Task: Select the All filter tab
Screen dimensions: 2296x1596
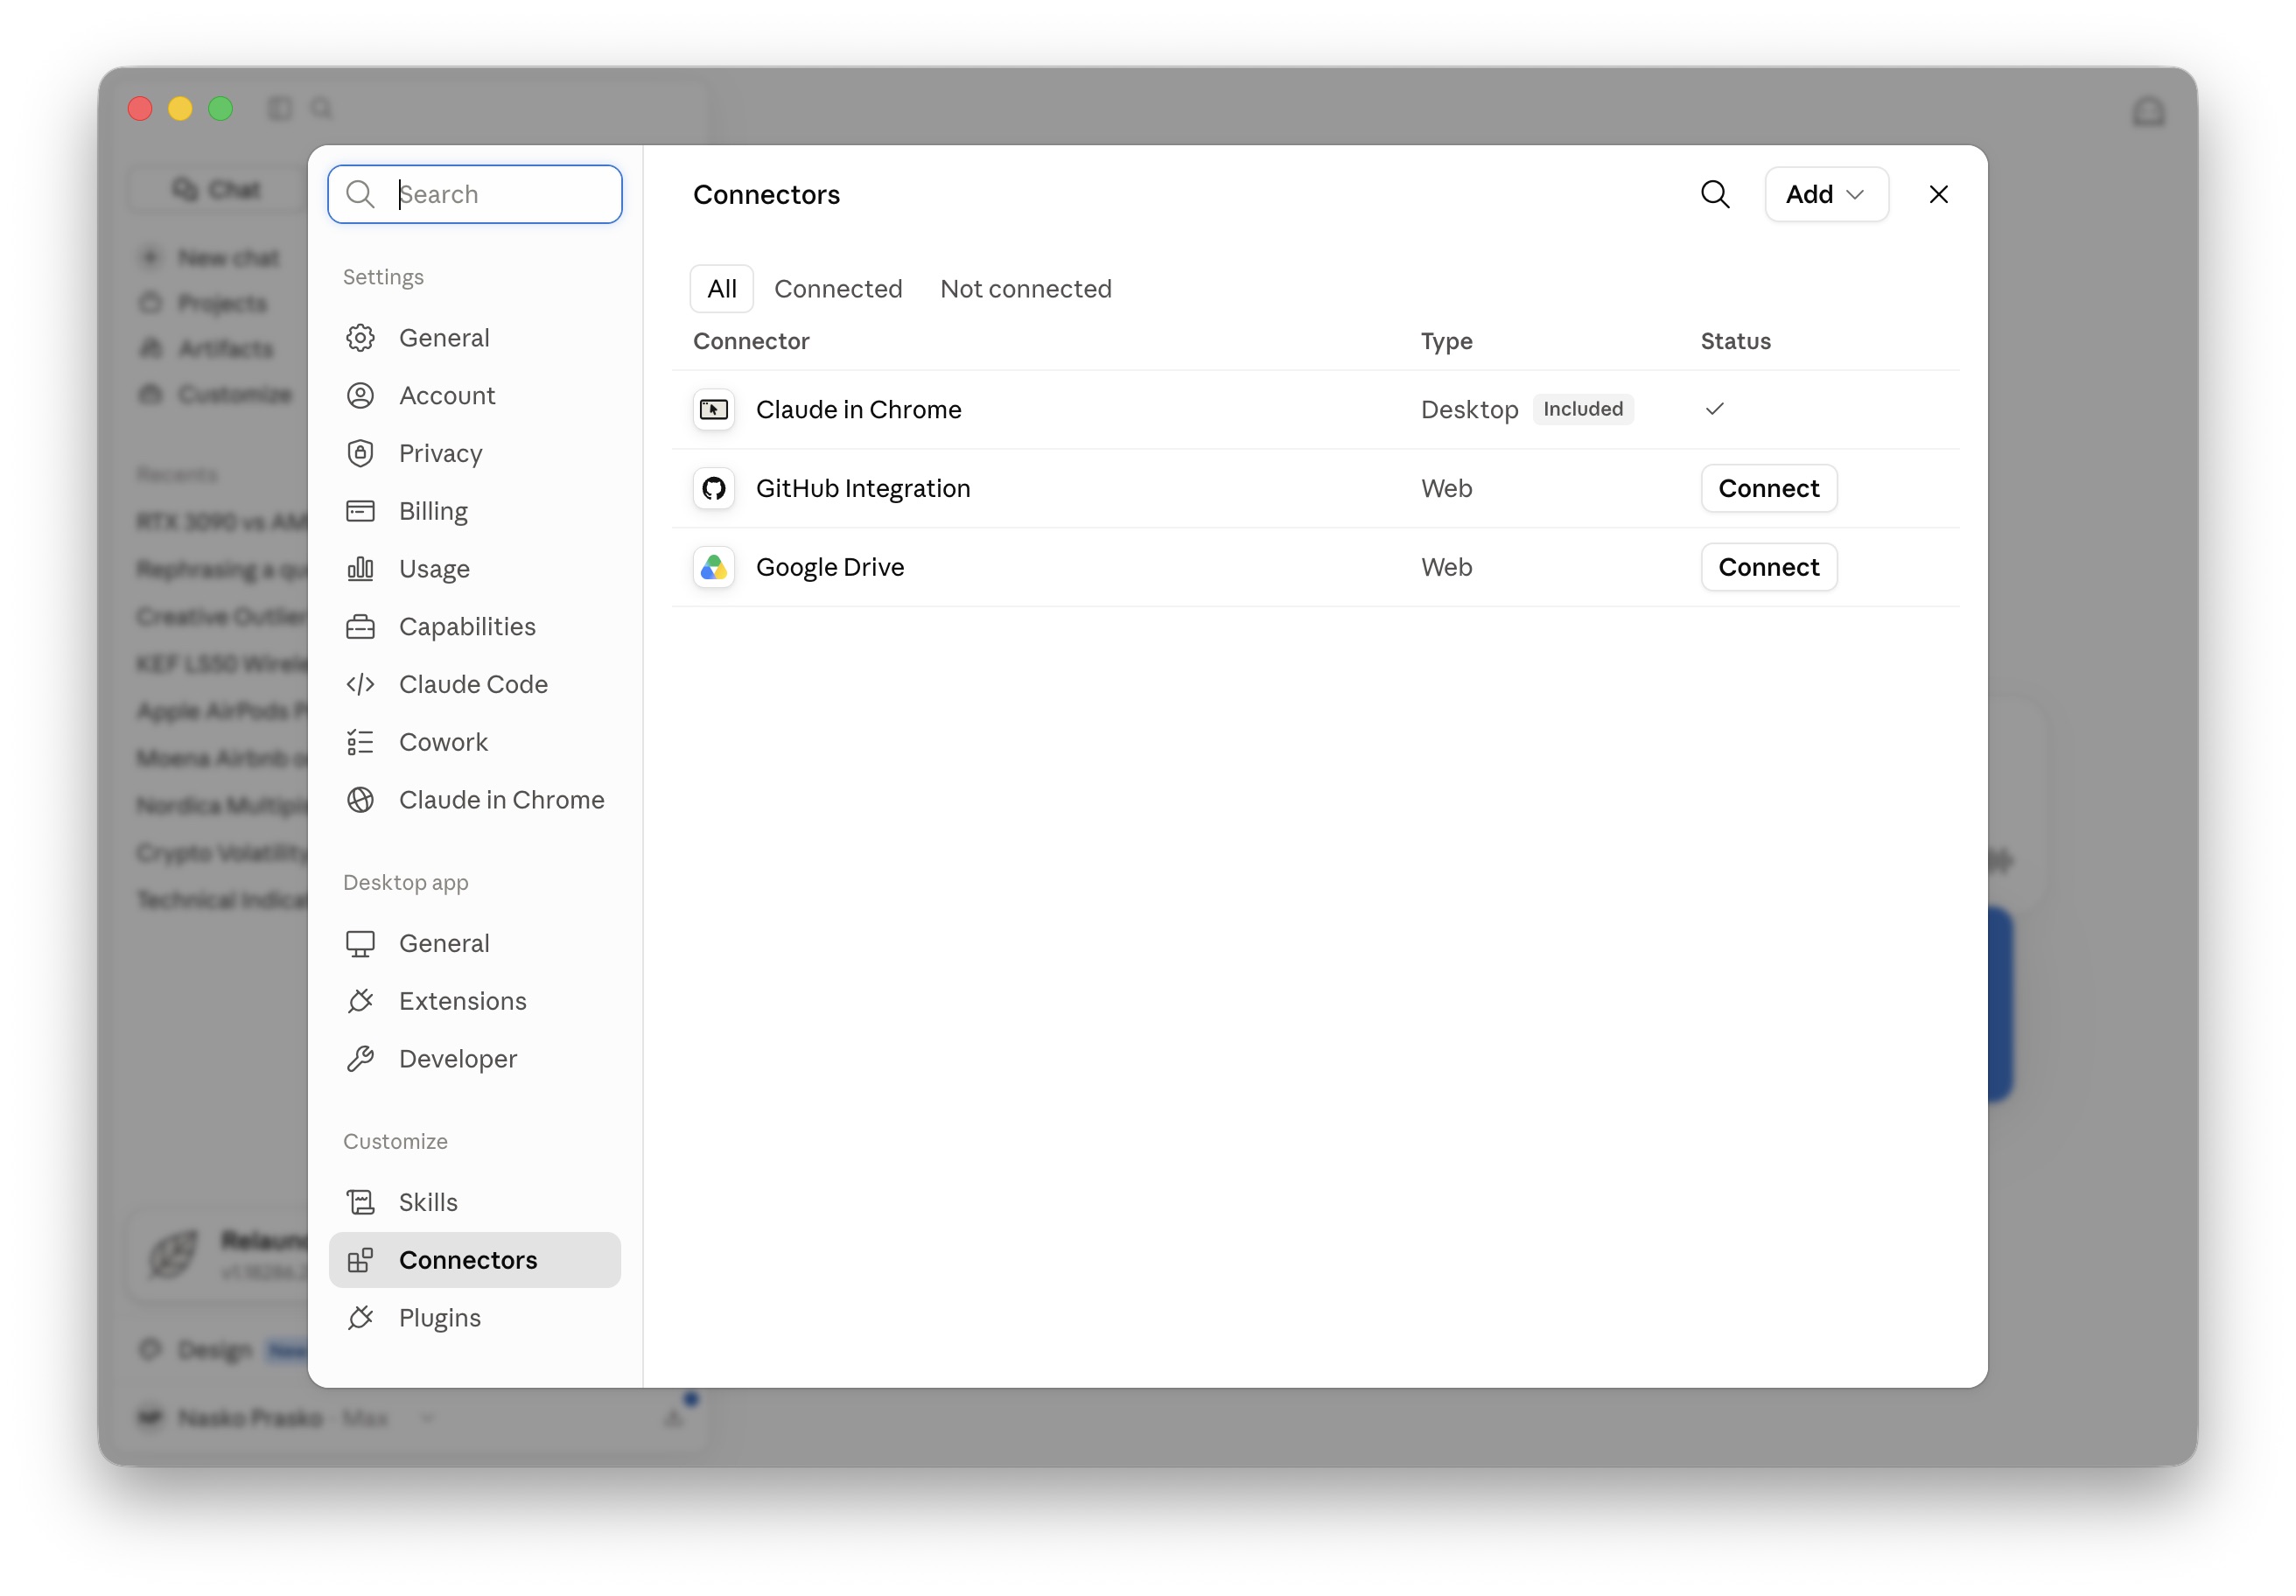Action: 722,289
